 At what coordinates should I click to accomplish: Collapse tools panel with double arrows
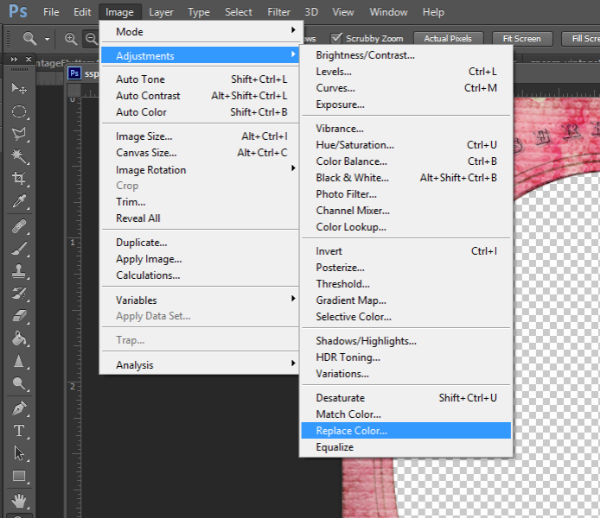click(x=14, y=59)
